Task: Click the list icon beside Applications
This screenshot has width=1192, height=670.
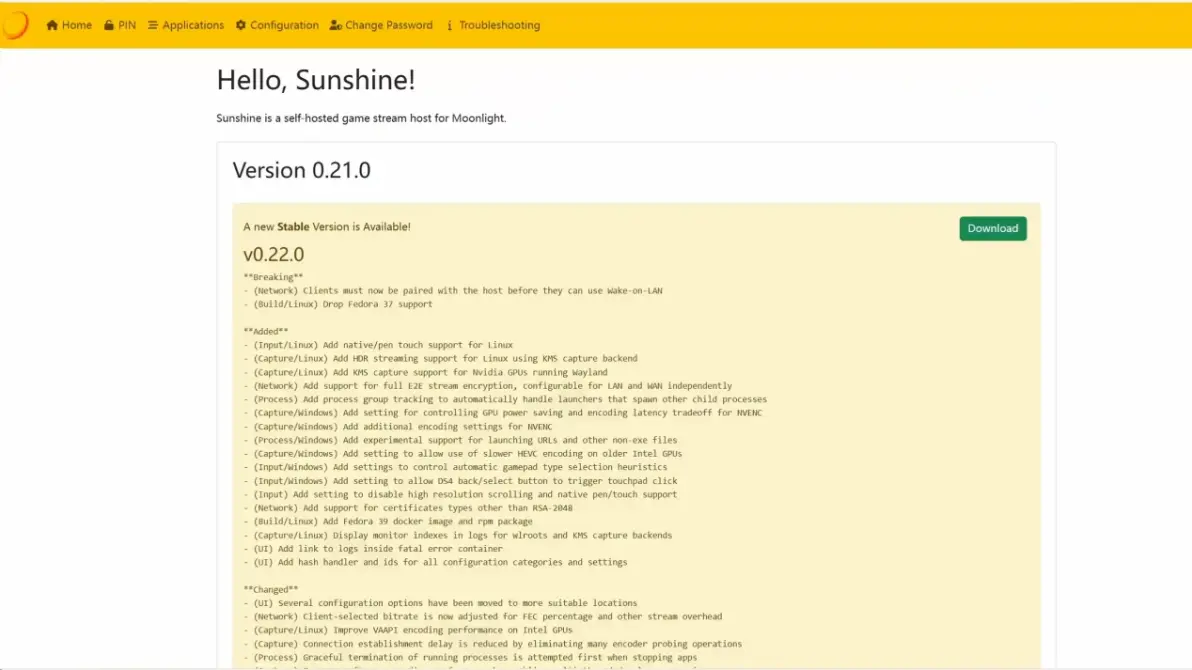Action: pos(153,25)
